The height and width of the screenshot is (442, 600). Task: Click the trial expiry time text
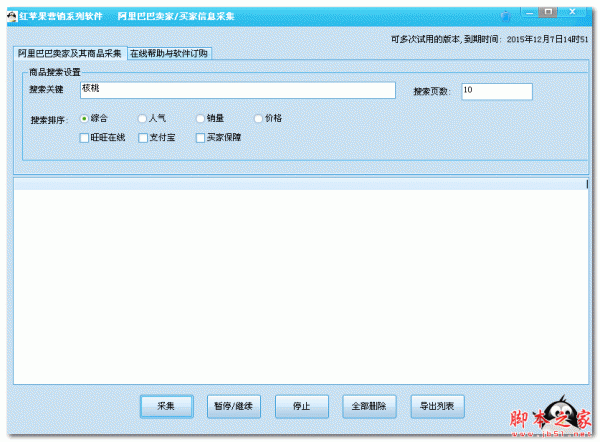tap(489, 39)
